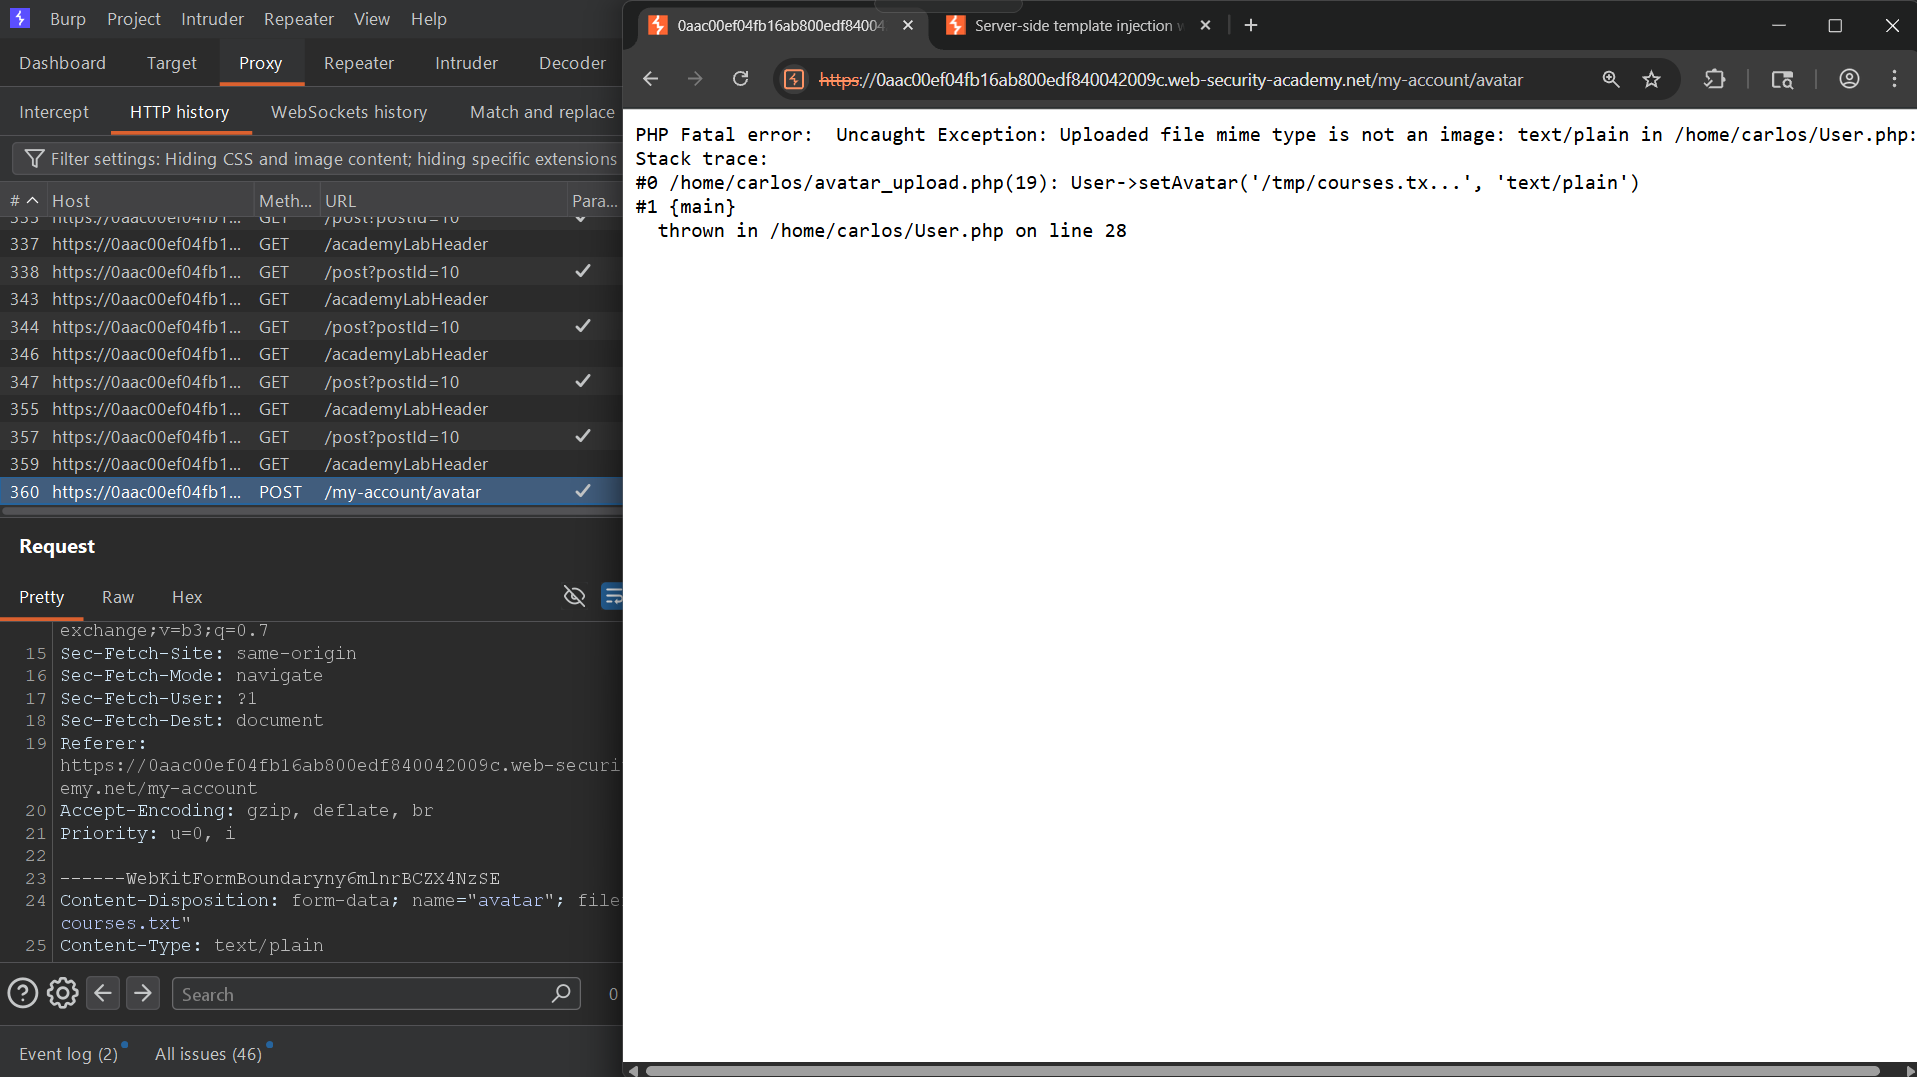Switch request view to Pretty
Screen dimensions: 1917x1077
tap(41, 597)
